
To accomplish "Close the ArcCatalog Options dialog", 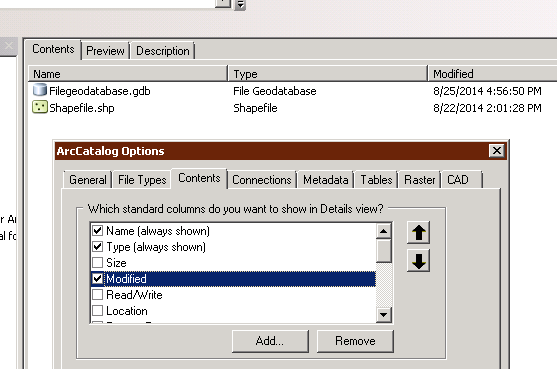I will [497, 151].
